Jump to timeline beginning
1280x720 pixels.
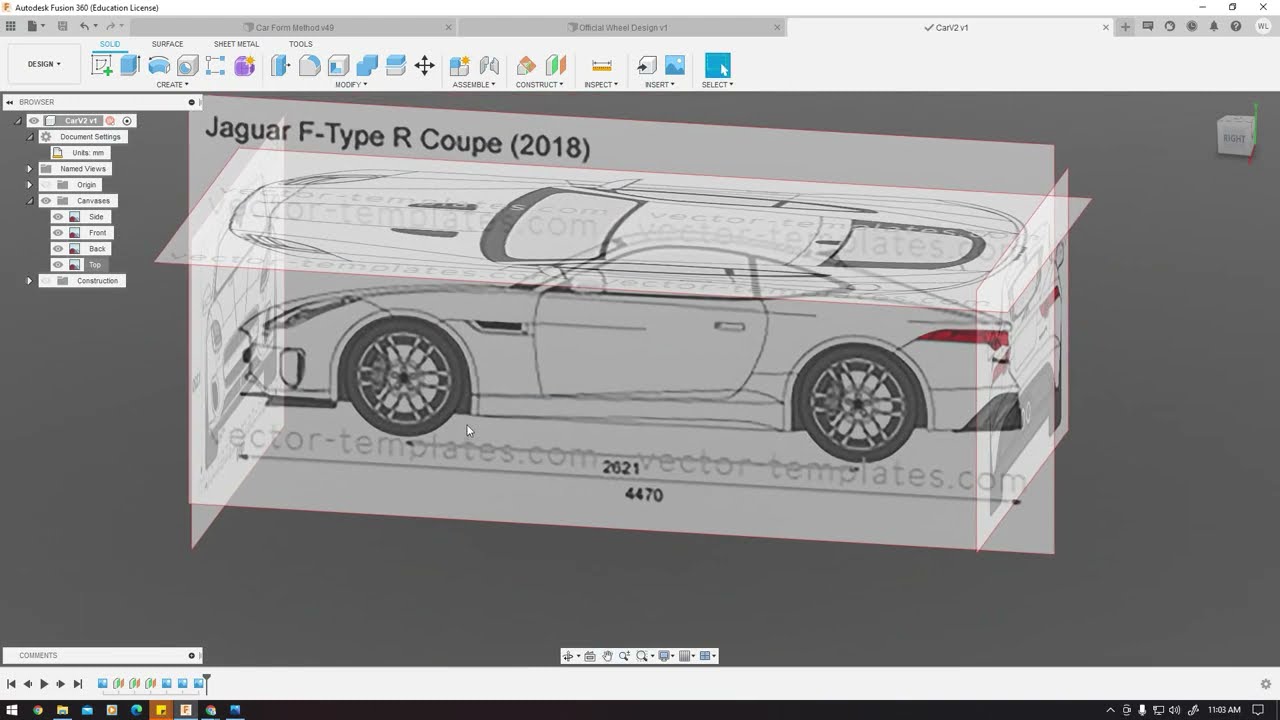[x=11, y=684]
